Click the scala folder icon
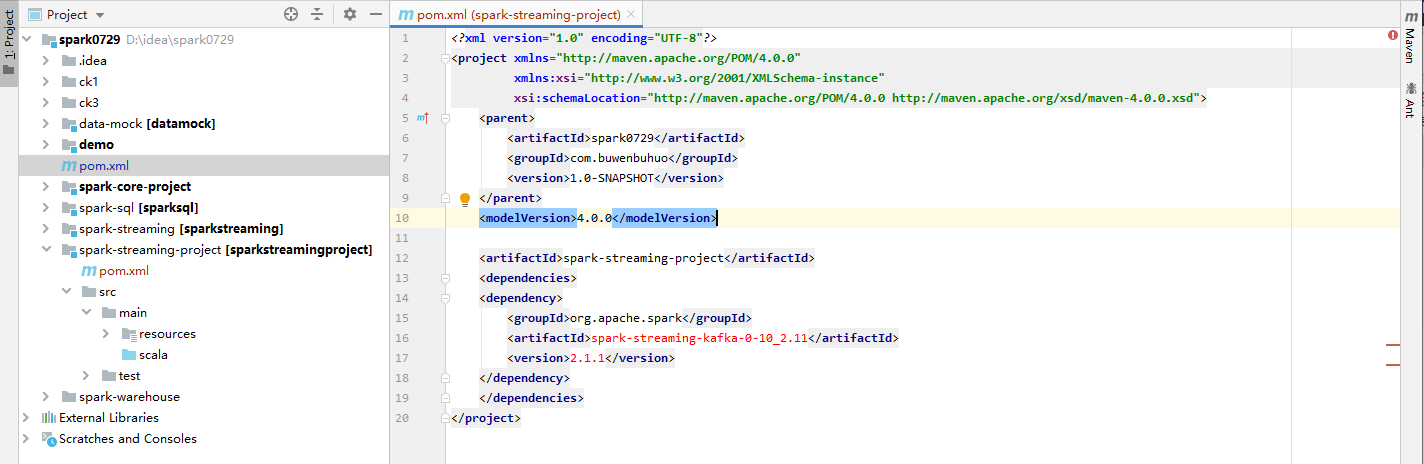1424x464 pixels. coord(129,354)
